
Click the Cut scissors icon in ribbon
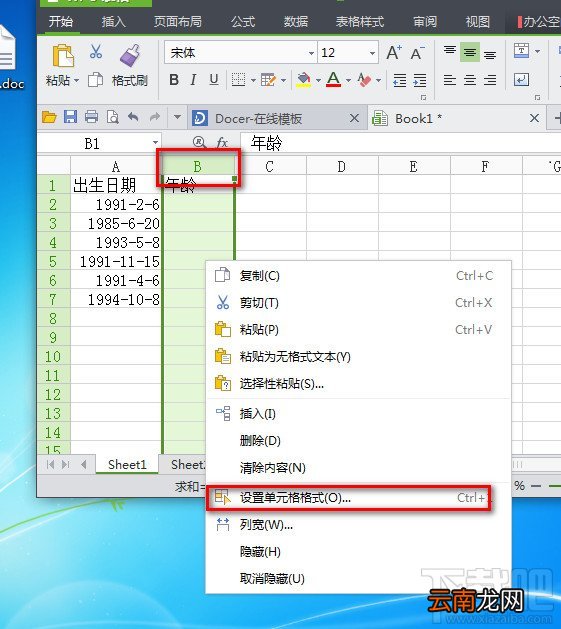[96, 52]
